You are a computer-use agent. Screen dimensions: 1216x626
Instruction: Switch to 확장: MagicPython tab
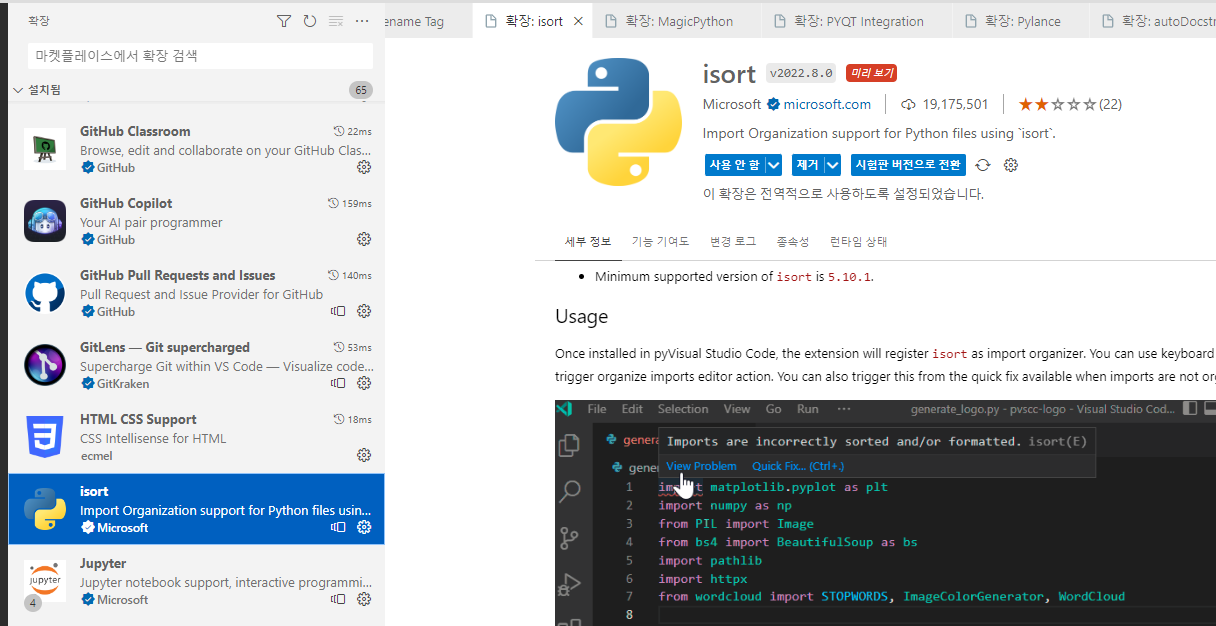pyautogui.click(x=679, y=21)
